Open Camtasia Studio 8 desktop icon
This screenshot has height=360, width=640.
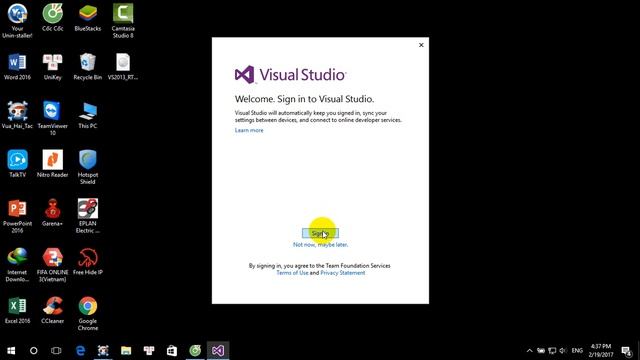coord(123,20)
